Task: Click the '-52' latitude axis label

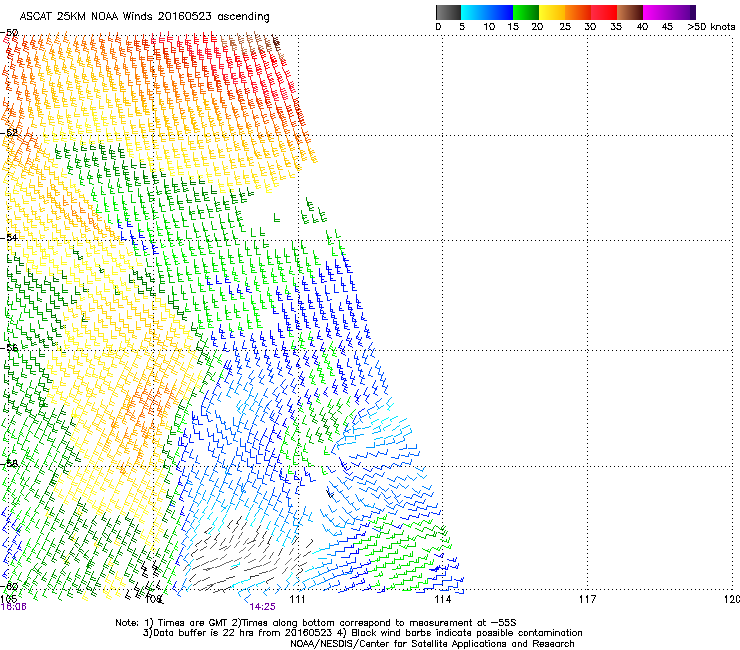Action: 9,133
